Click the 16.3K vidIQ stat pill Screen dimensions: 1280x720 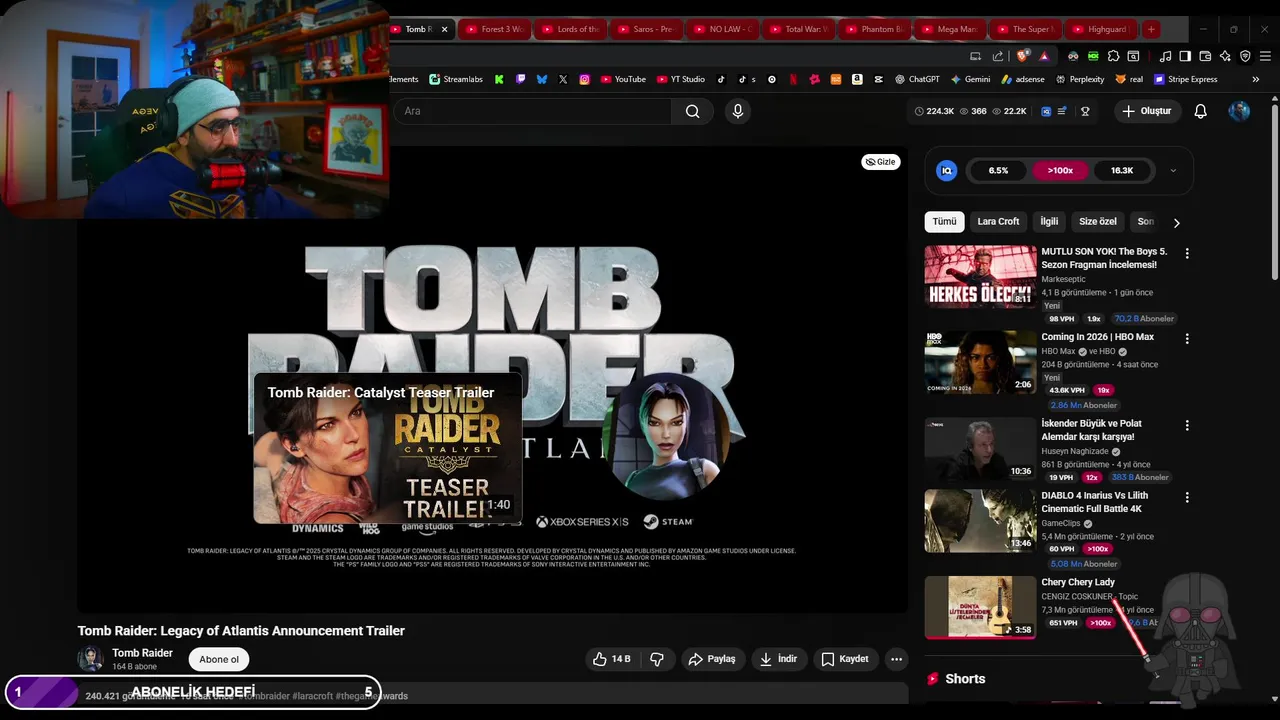click(x=1122, y=171)
